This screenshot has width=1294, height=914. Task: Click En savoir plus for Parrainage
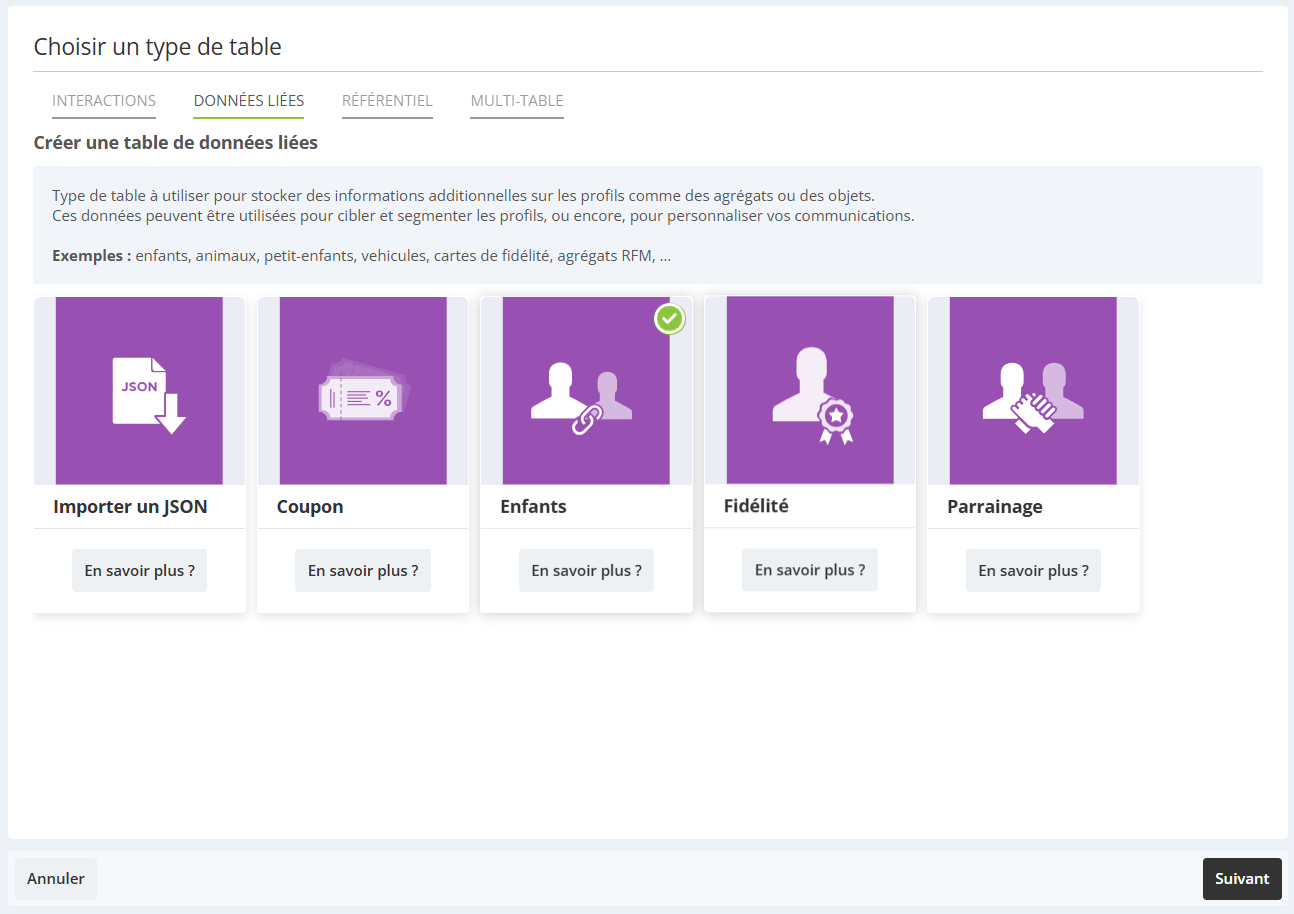[x=1033, y=571]
